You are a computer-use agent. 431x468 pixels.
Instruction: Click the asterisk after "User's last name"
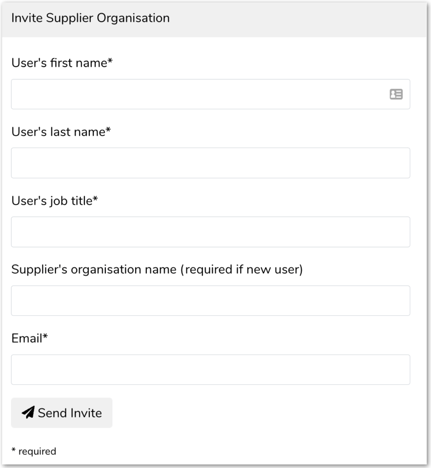[x=108, y=129]
